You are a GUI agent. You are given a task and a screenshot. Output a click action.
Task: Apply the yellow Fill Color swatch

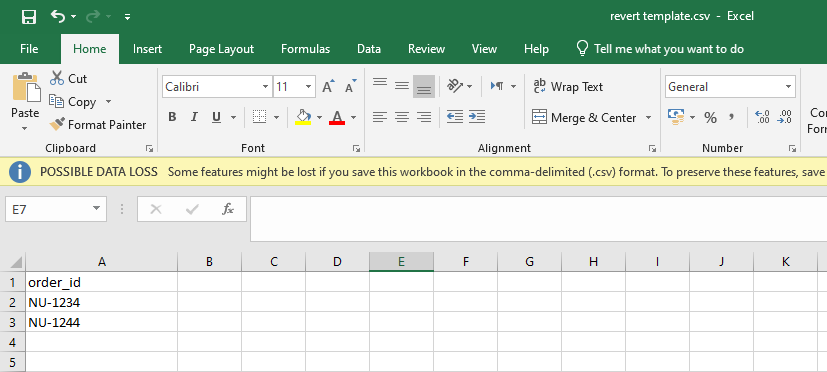tap(303, 117)
